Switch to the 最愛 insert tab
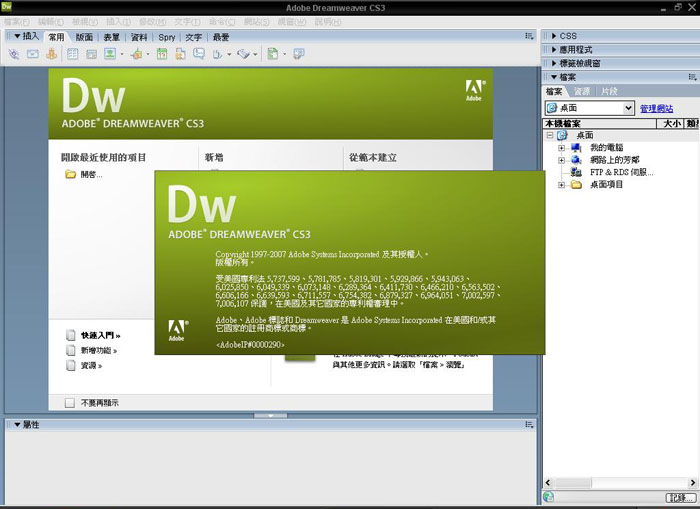This screenshot has height=509, width=700. click(x=221, y=38)
